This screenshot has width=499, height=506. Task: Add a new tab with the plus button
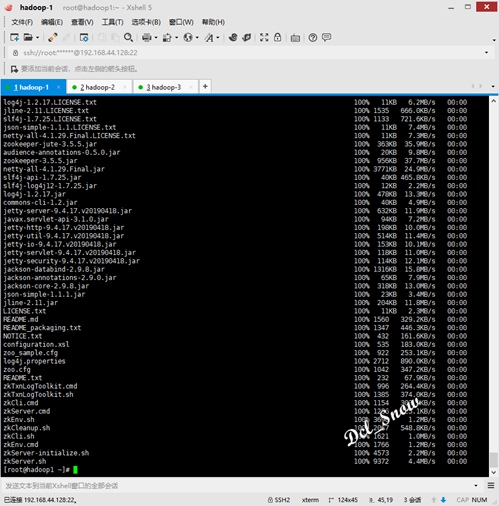point(205,87)
